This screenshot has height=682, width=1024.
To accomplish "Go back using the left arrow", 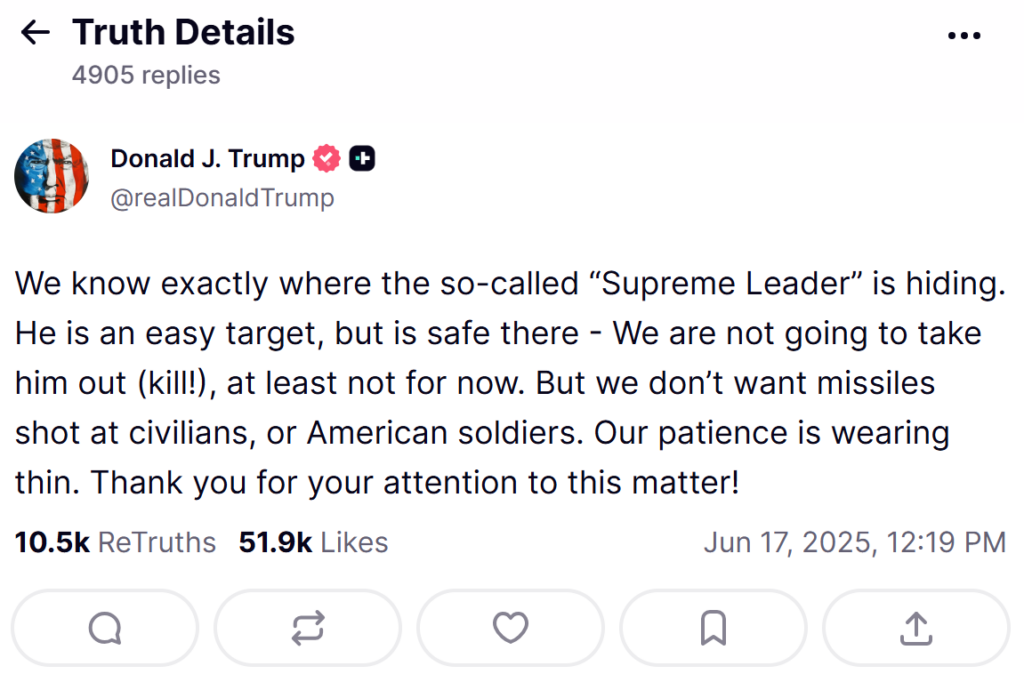I will click(x=35, y=33).
